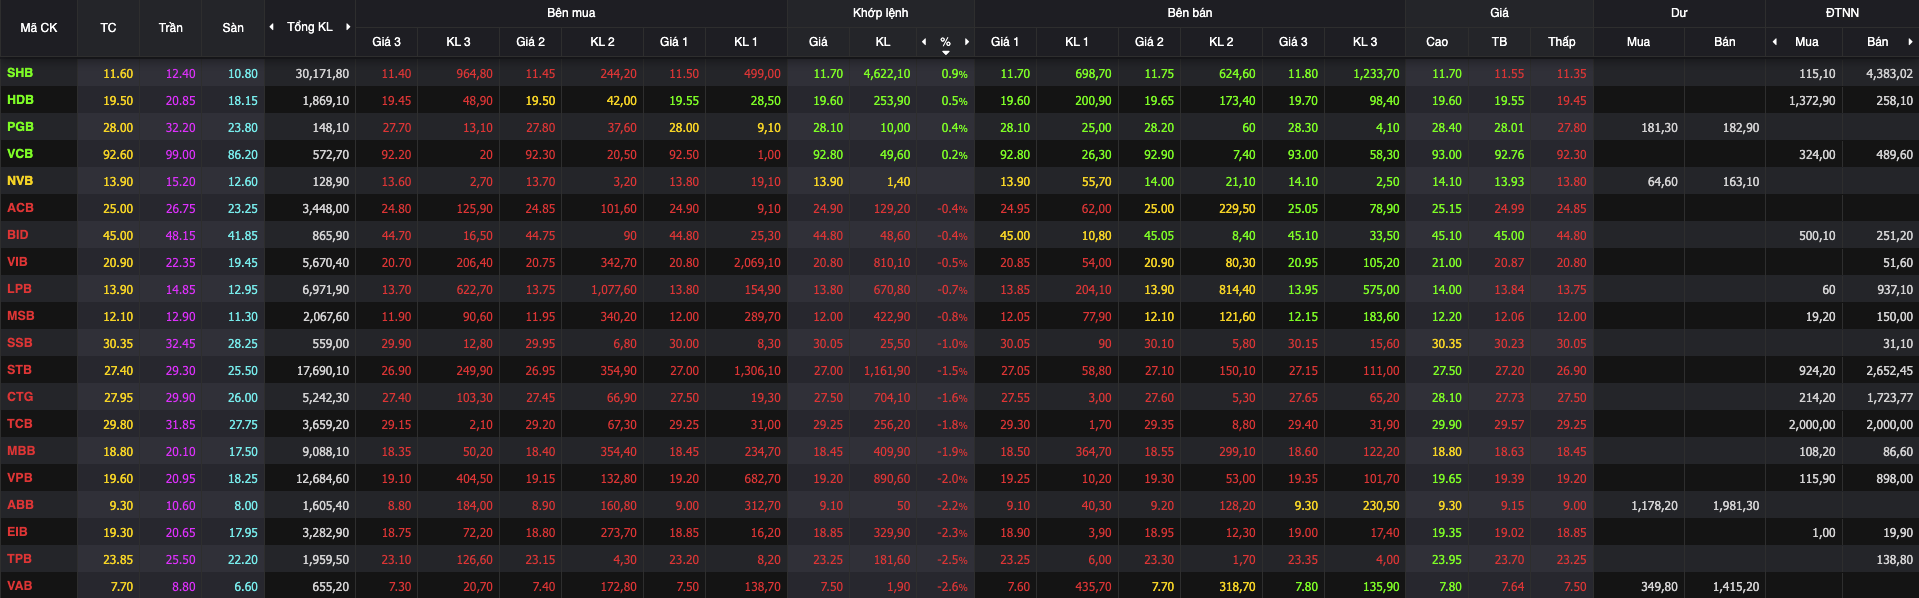Click TCB foreign buy value 2,000,00
The height and width of the screenshot is (598, 1919).
point(1812,425)
